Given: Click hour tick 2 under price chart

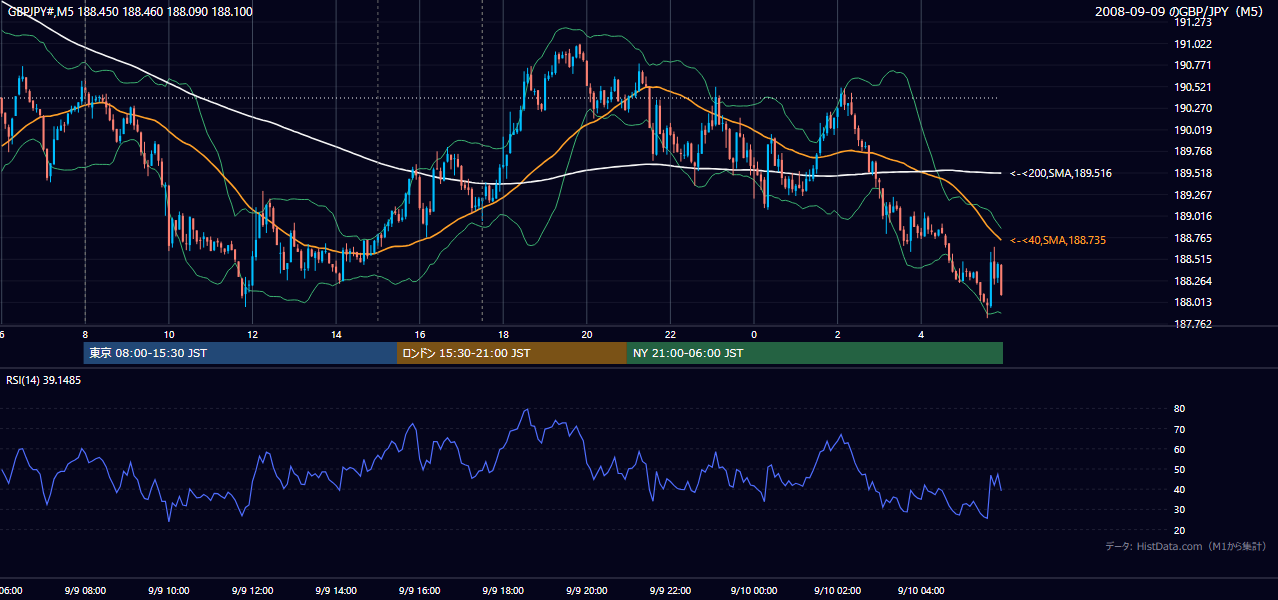Looking at the screenshot, I should [838, 334].
